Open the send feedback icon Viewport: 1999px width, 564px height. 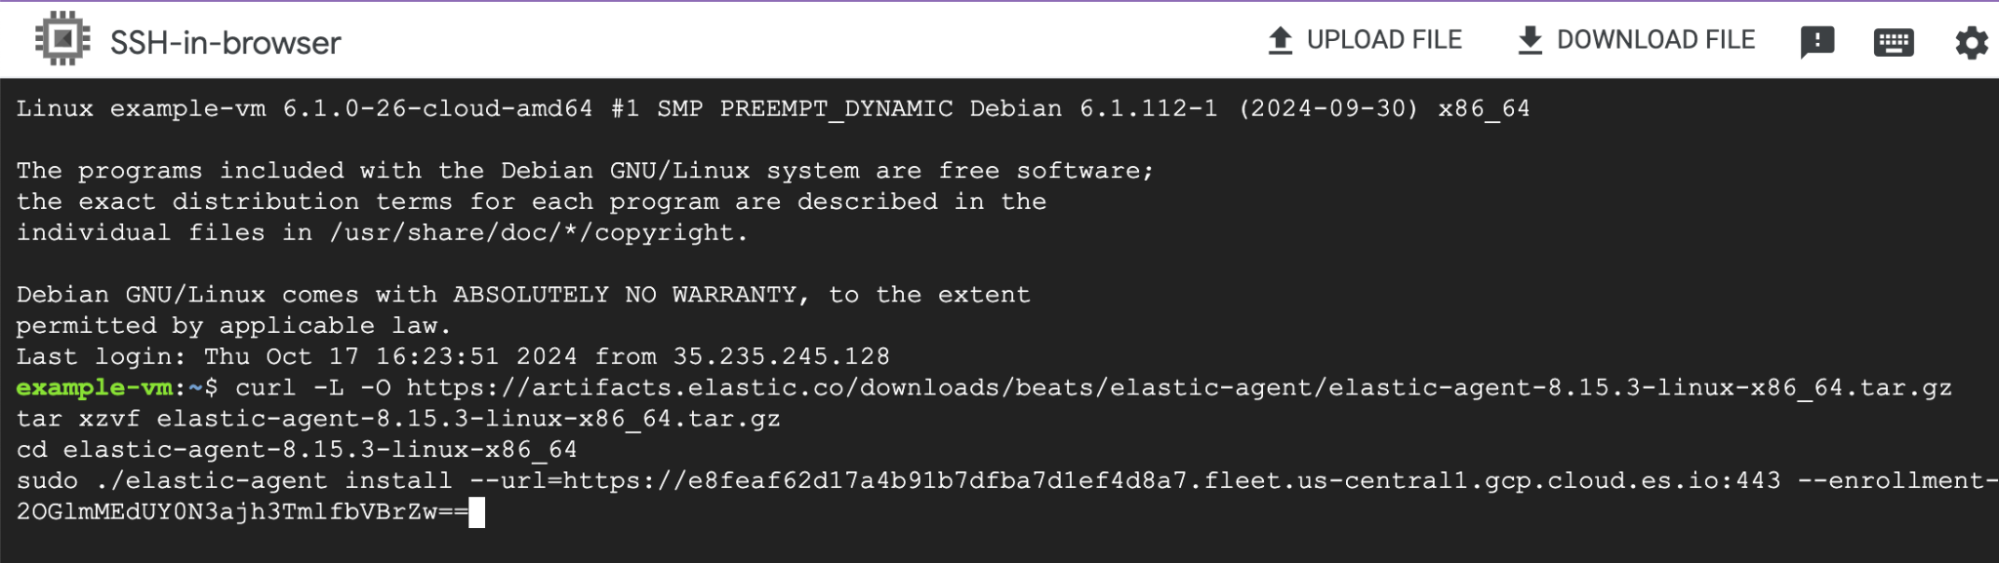coord(1817,42)
